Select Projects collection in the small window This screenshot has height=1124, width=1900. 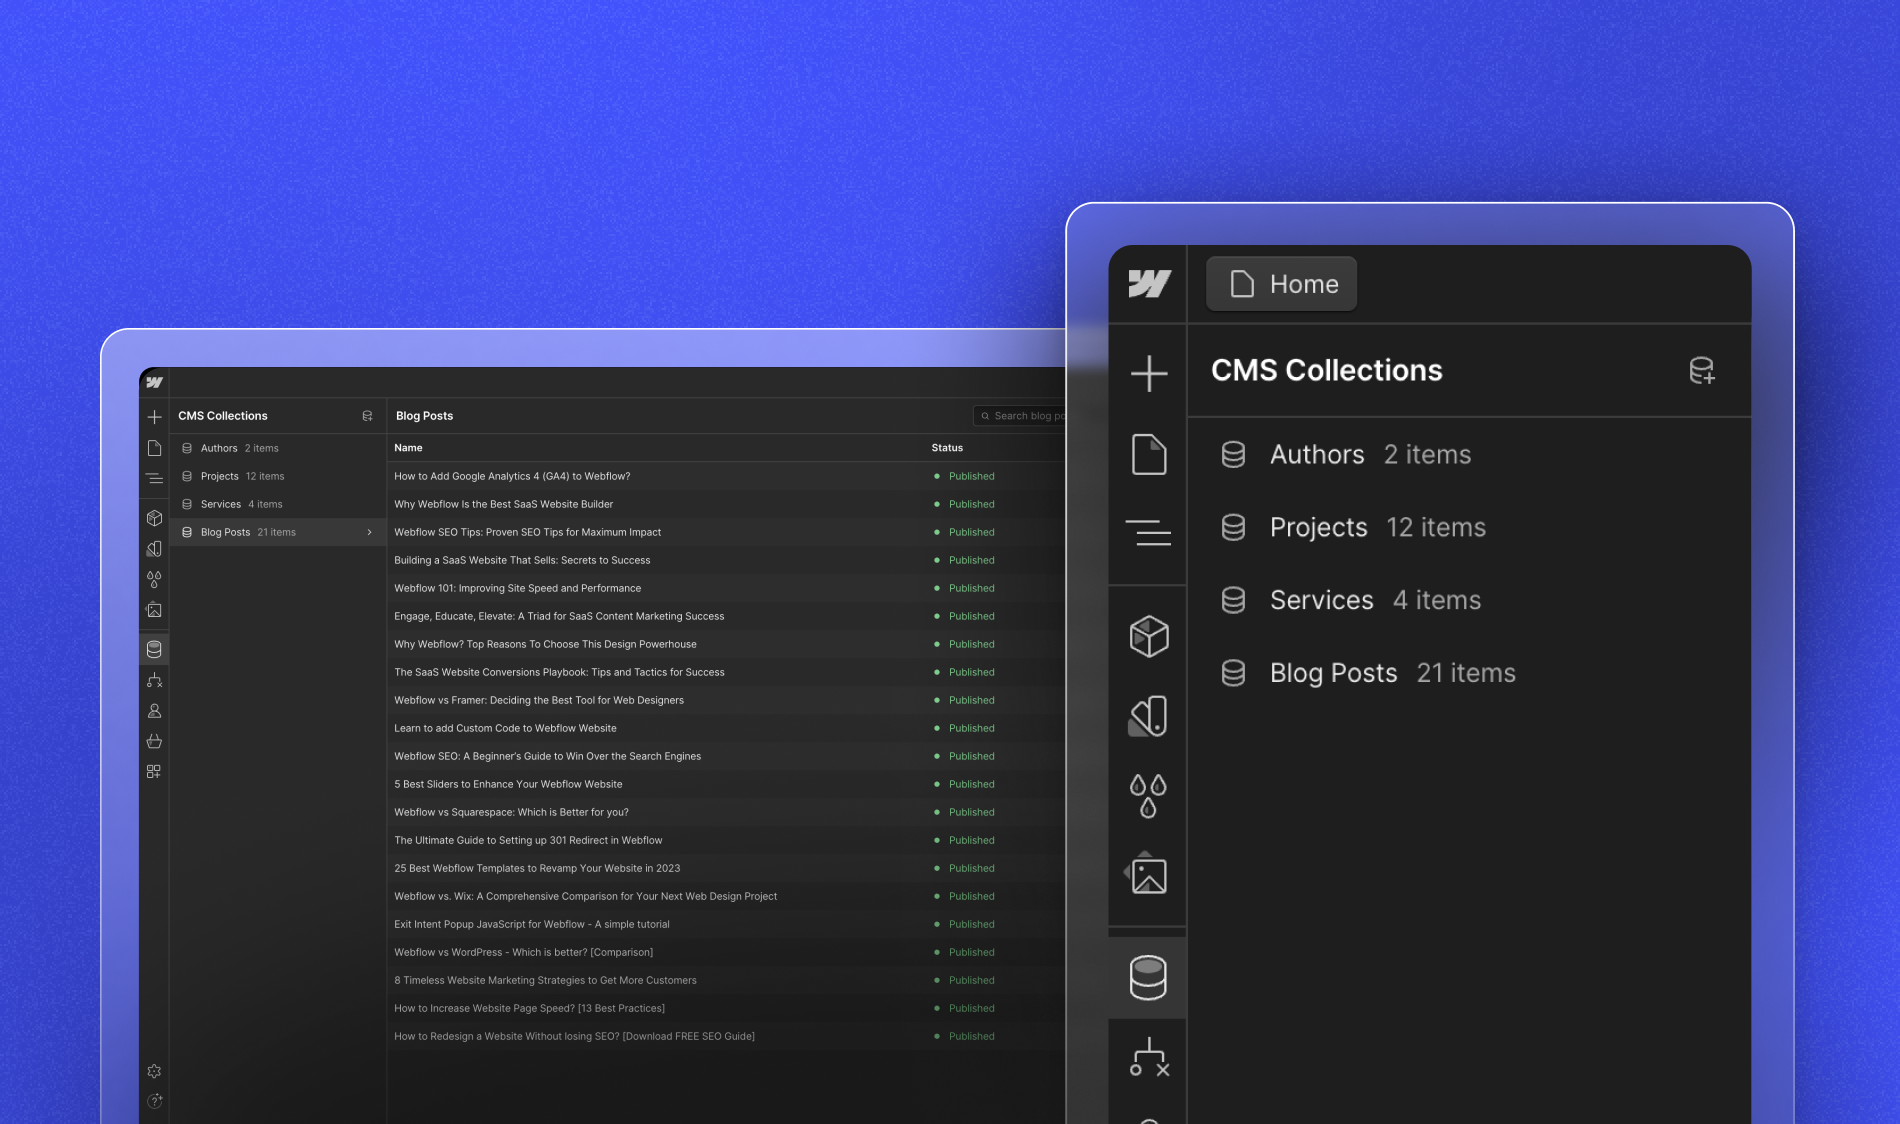(278, 476)
